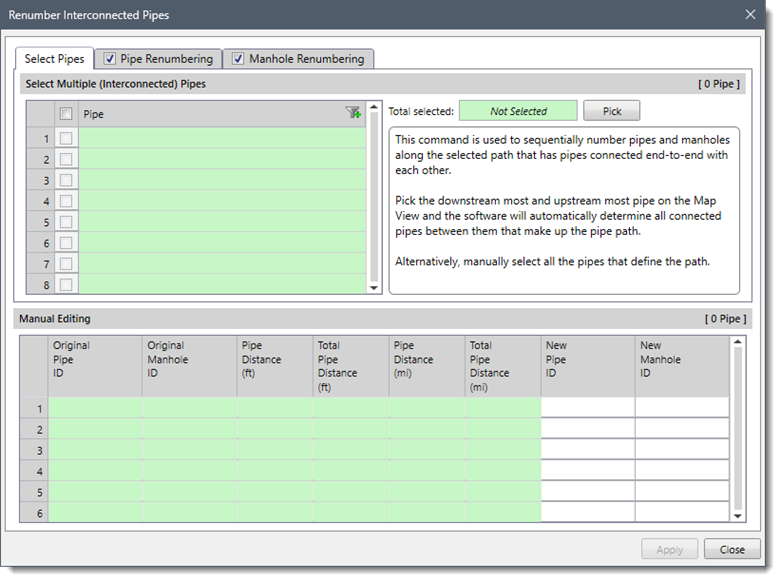This screenshot has height=581, width=780.
Task: Click the filter-add icon in Pipe header
Action: point(353,113)
